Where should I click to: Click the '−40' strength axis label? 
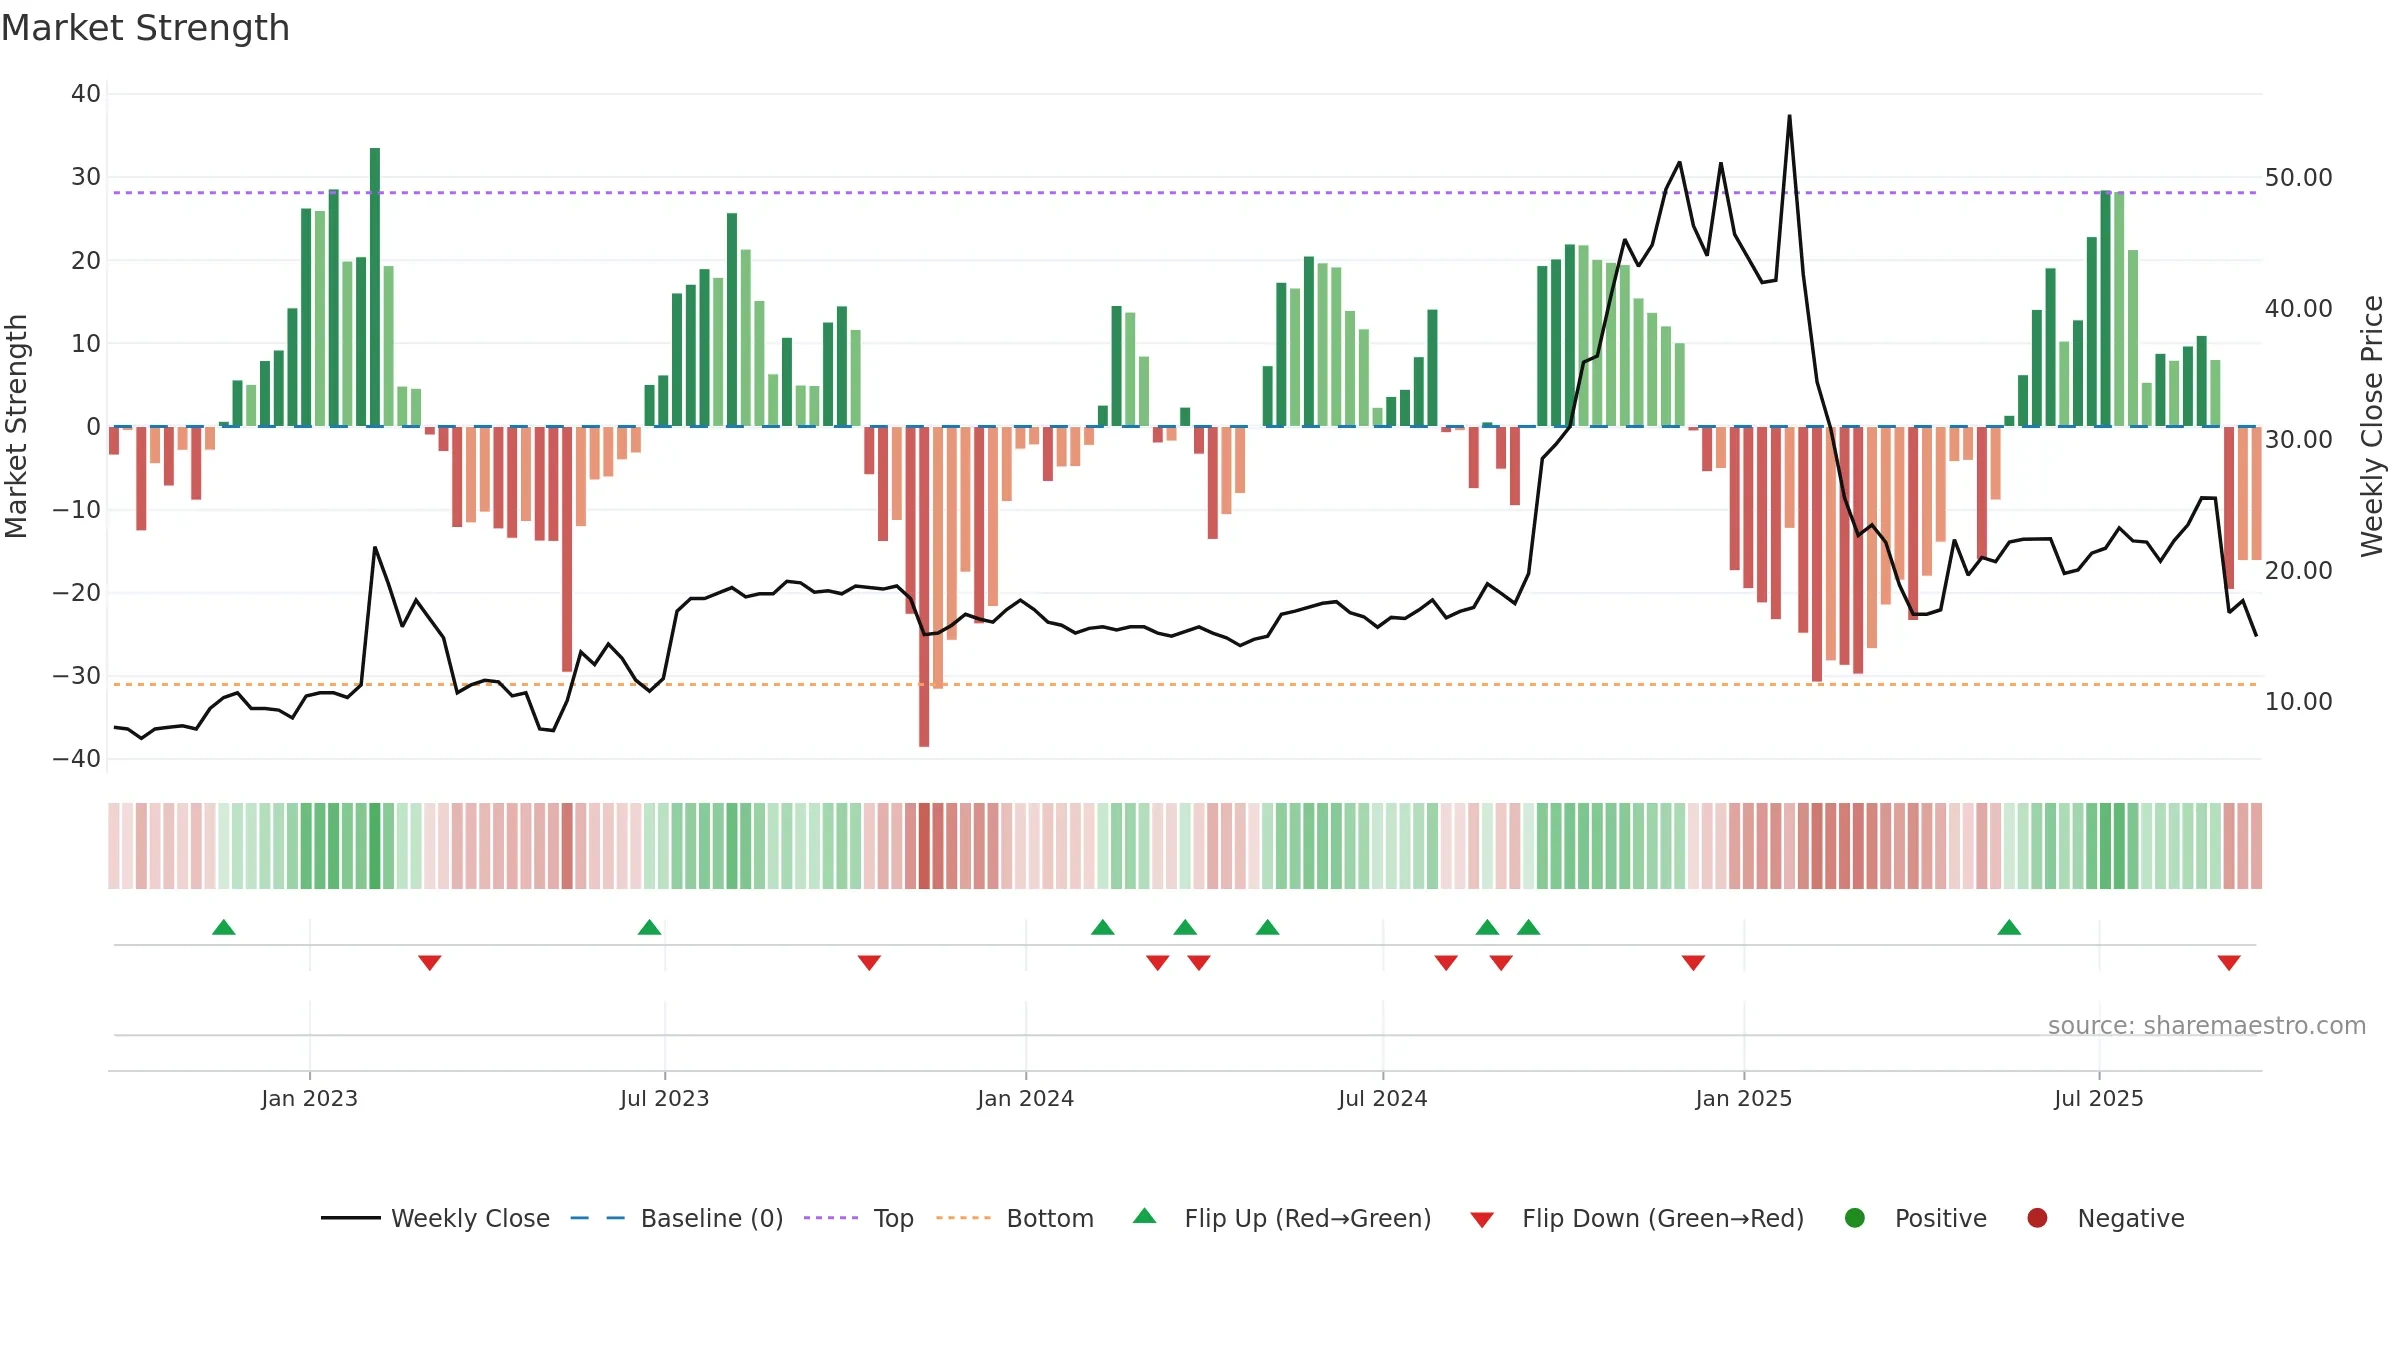click(x=77, y=759)
